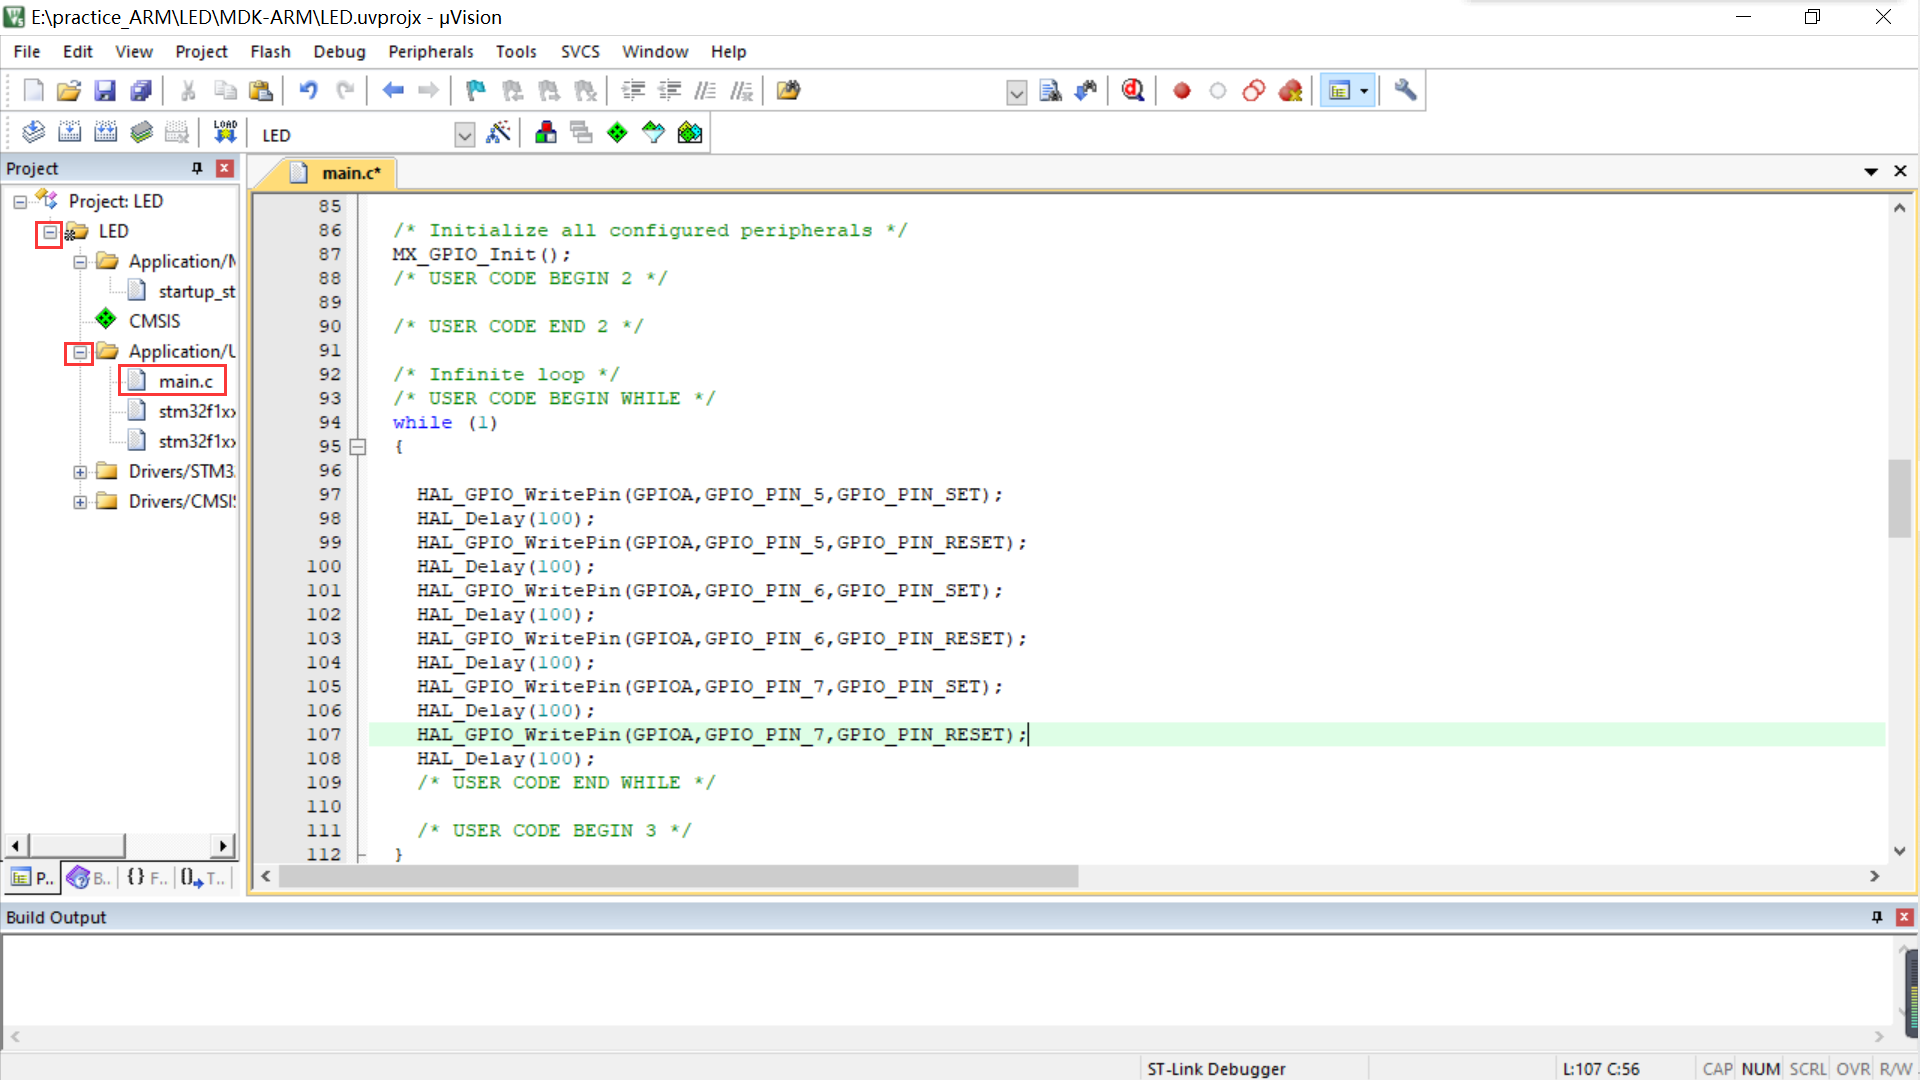Switch to Functions tab in project panel

146,878
